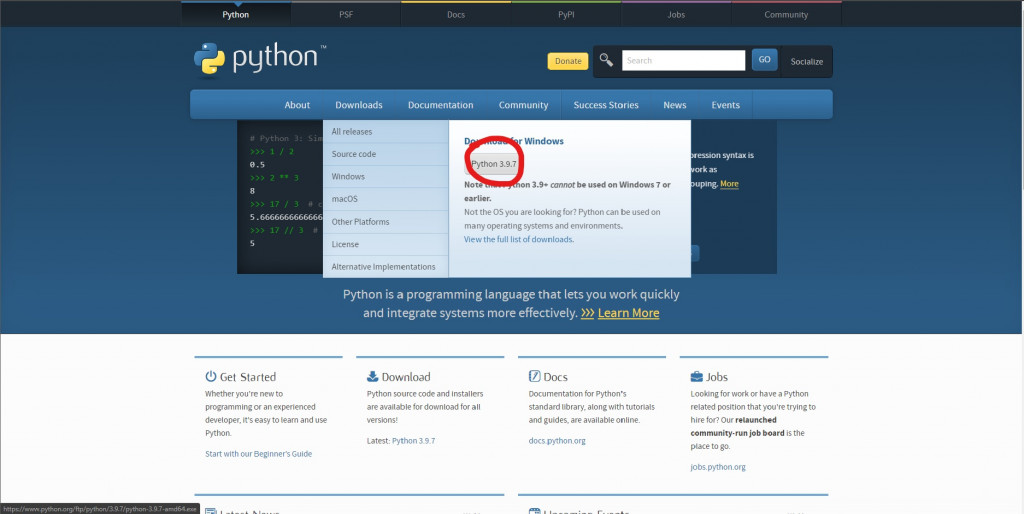
Task: Click the GO search button
Action: [765, 59]
